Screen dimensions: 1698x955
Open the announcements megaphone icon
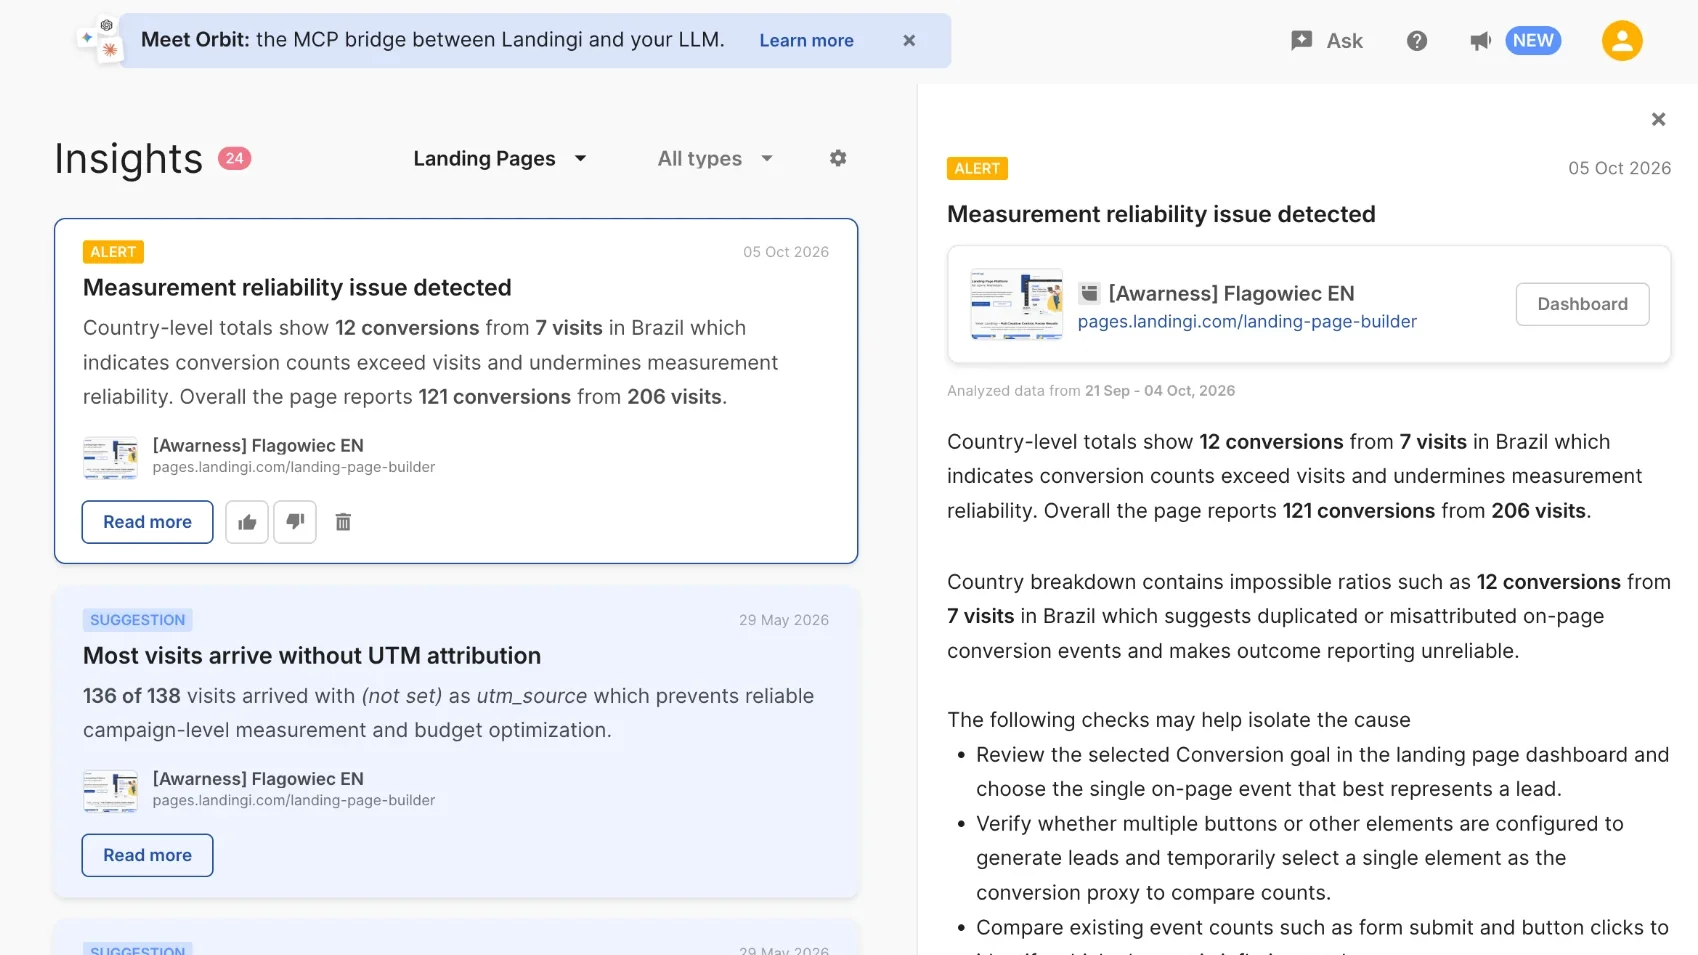point(1480,41)
